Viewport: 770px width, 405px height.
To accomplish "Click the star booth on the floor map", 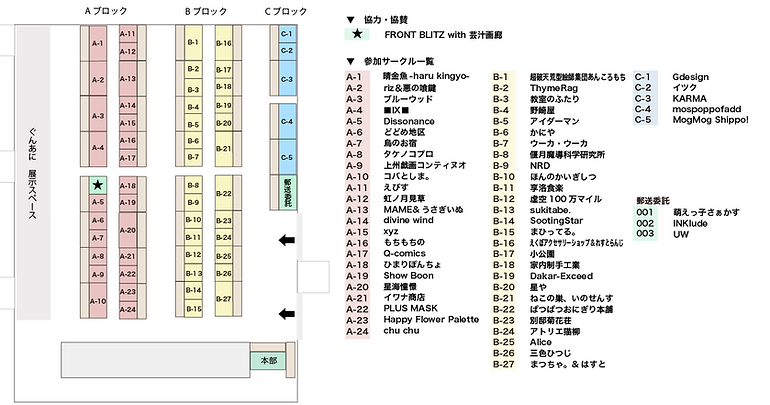I will click(98, 185).
